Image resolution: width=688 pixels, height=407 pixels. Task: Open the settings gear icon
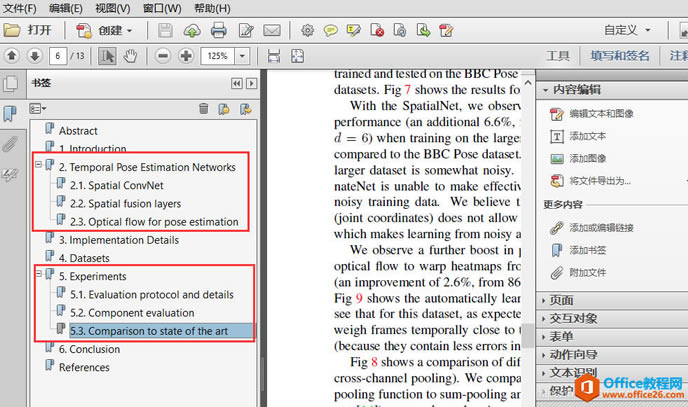click(x=307, y=30)
